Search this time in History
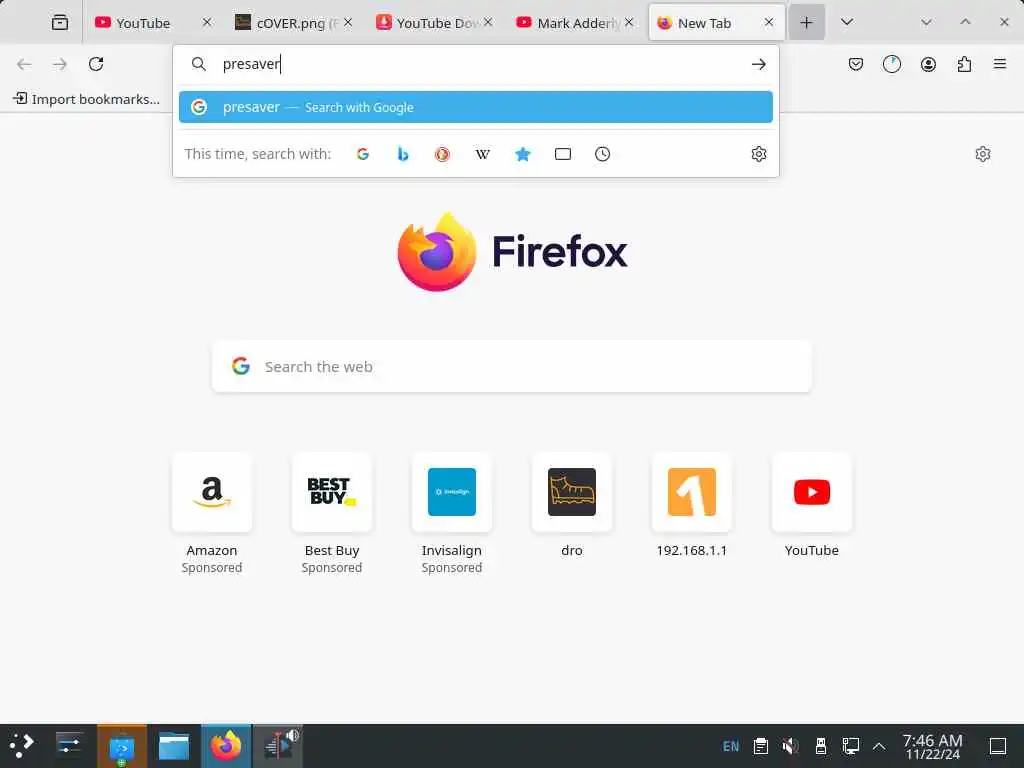 (602, 154)
